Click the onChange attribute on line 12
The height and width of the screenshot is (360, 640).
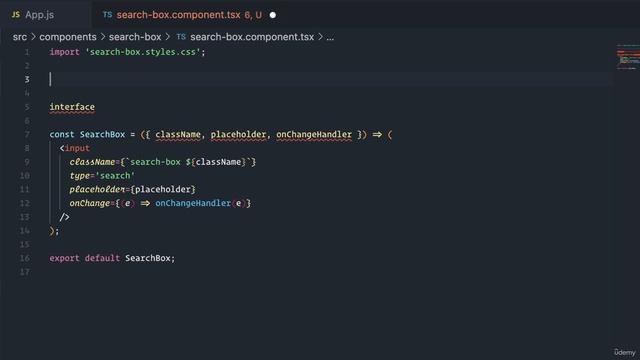point(90,203)
